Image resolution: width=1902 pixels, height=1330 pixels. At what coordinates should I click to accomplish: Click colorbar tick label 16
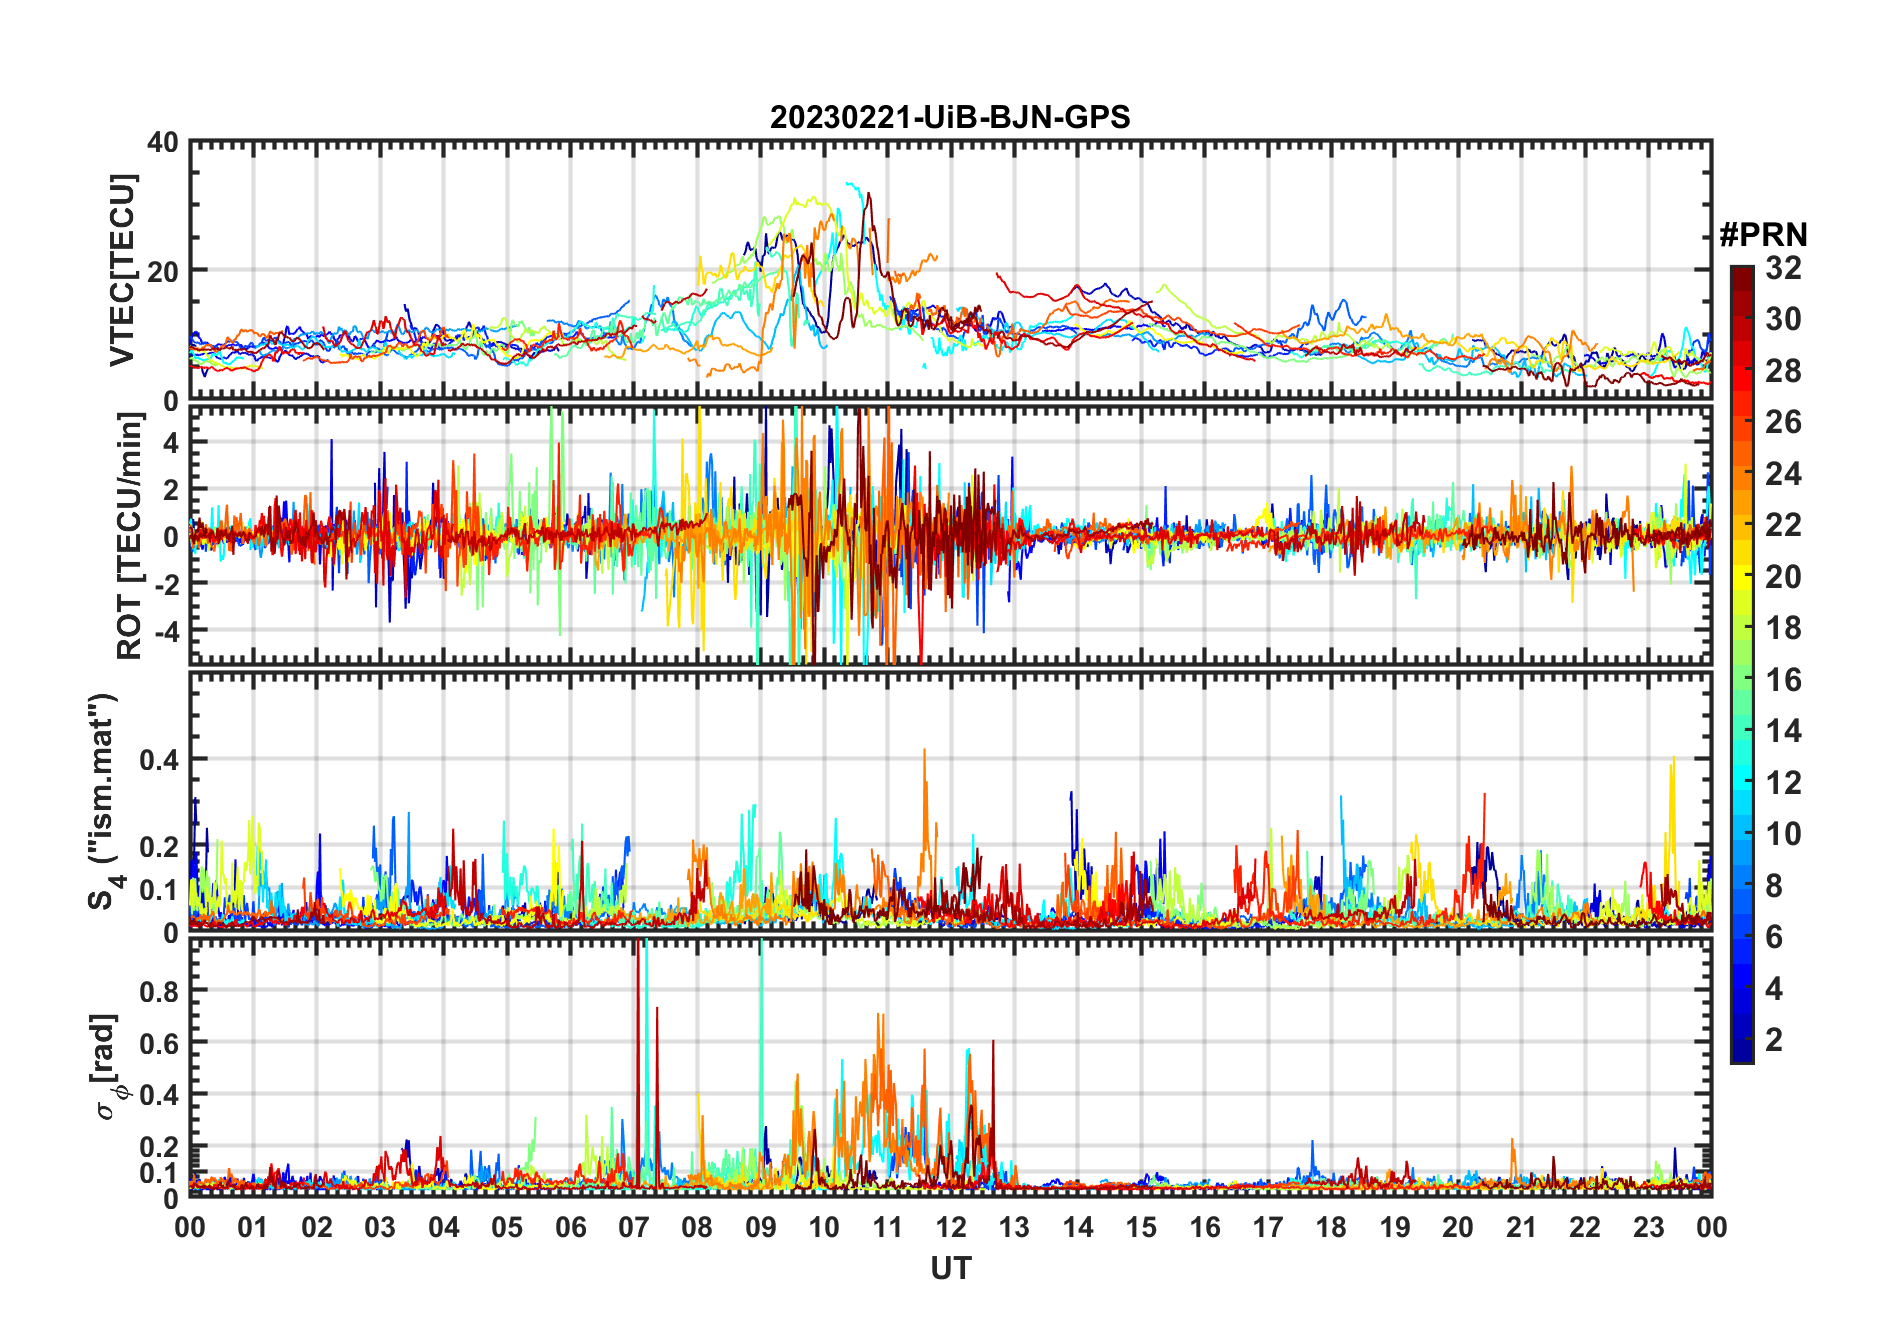tap(1783, 680)
